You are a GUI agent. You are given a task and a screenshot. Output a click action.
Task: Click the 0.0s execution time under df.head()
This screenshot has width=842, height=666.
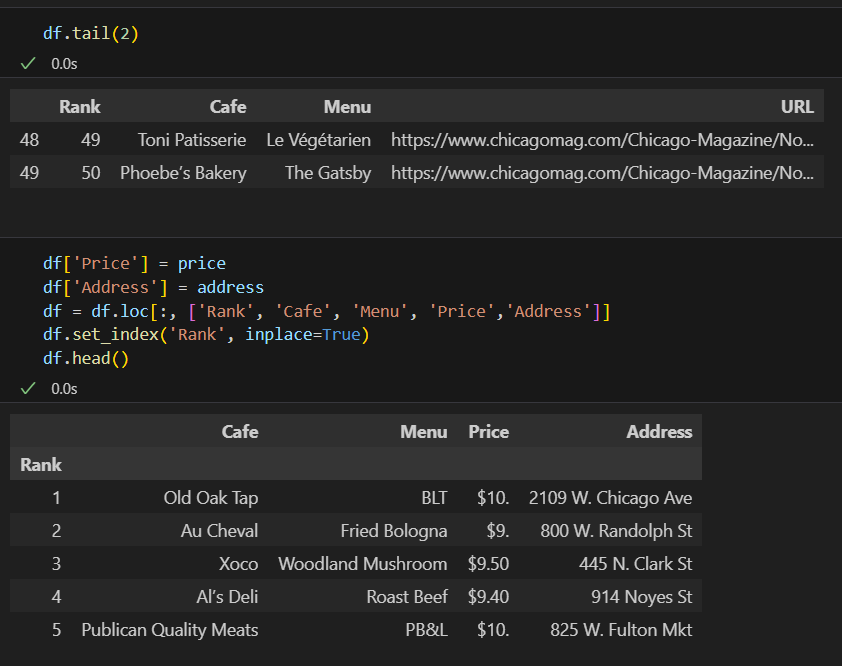coord(64,389)
